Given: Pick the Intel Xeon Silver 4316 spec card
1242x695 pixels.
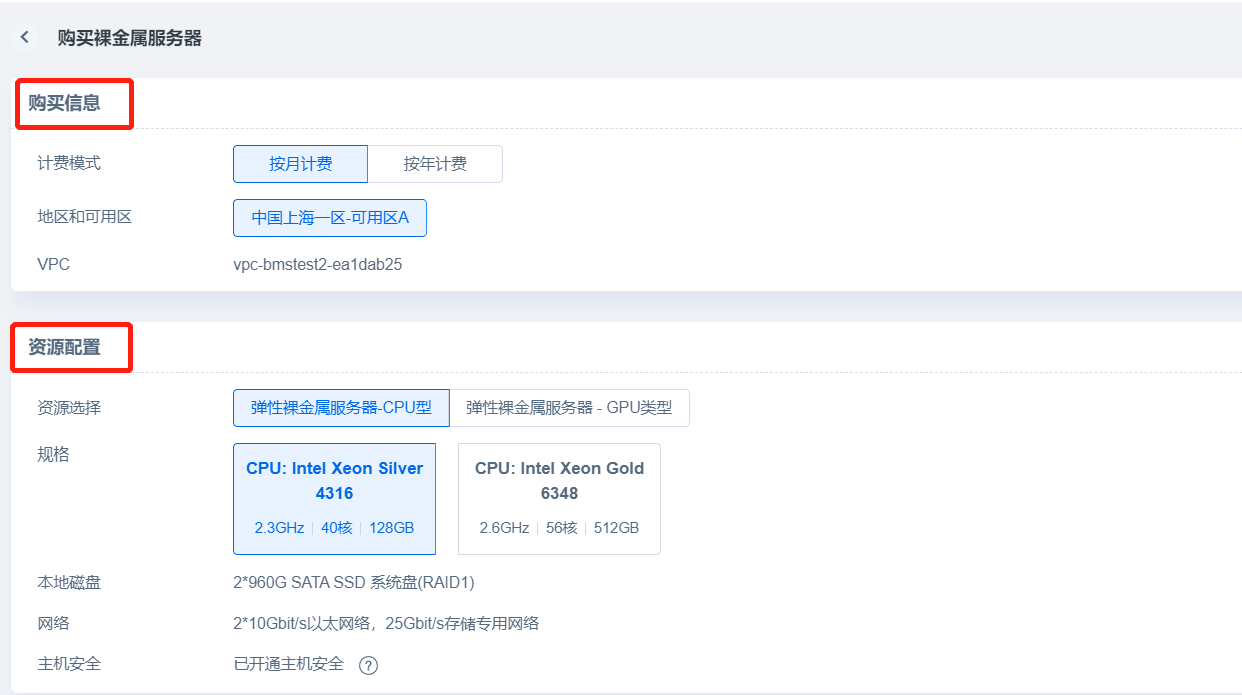Looking at the screenshot, I should coord(334,498).
